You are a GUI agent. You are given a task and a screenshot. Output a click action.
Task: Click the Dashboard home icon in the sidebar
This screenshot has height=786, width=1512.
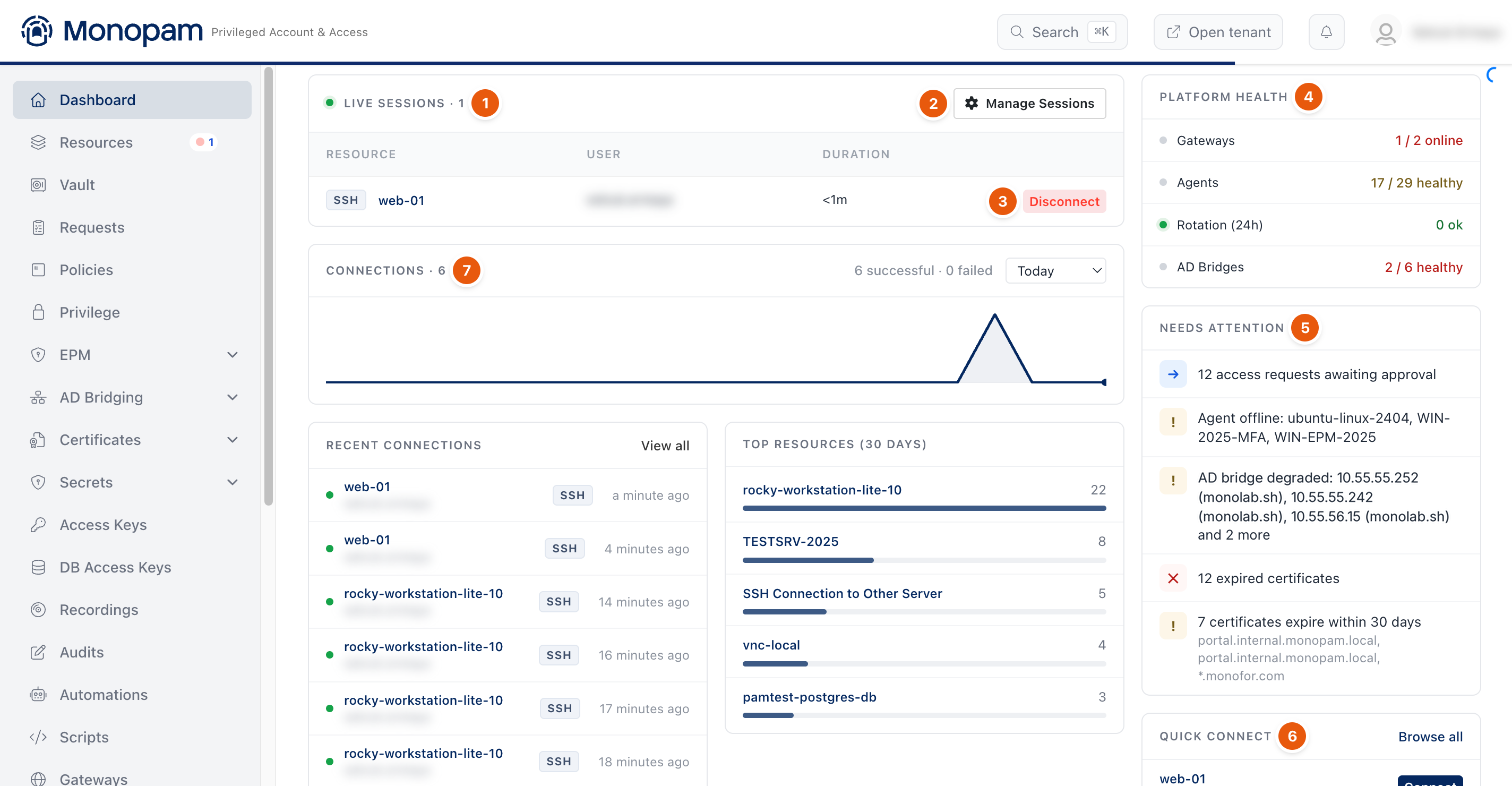click(x=39, y=100)
